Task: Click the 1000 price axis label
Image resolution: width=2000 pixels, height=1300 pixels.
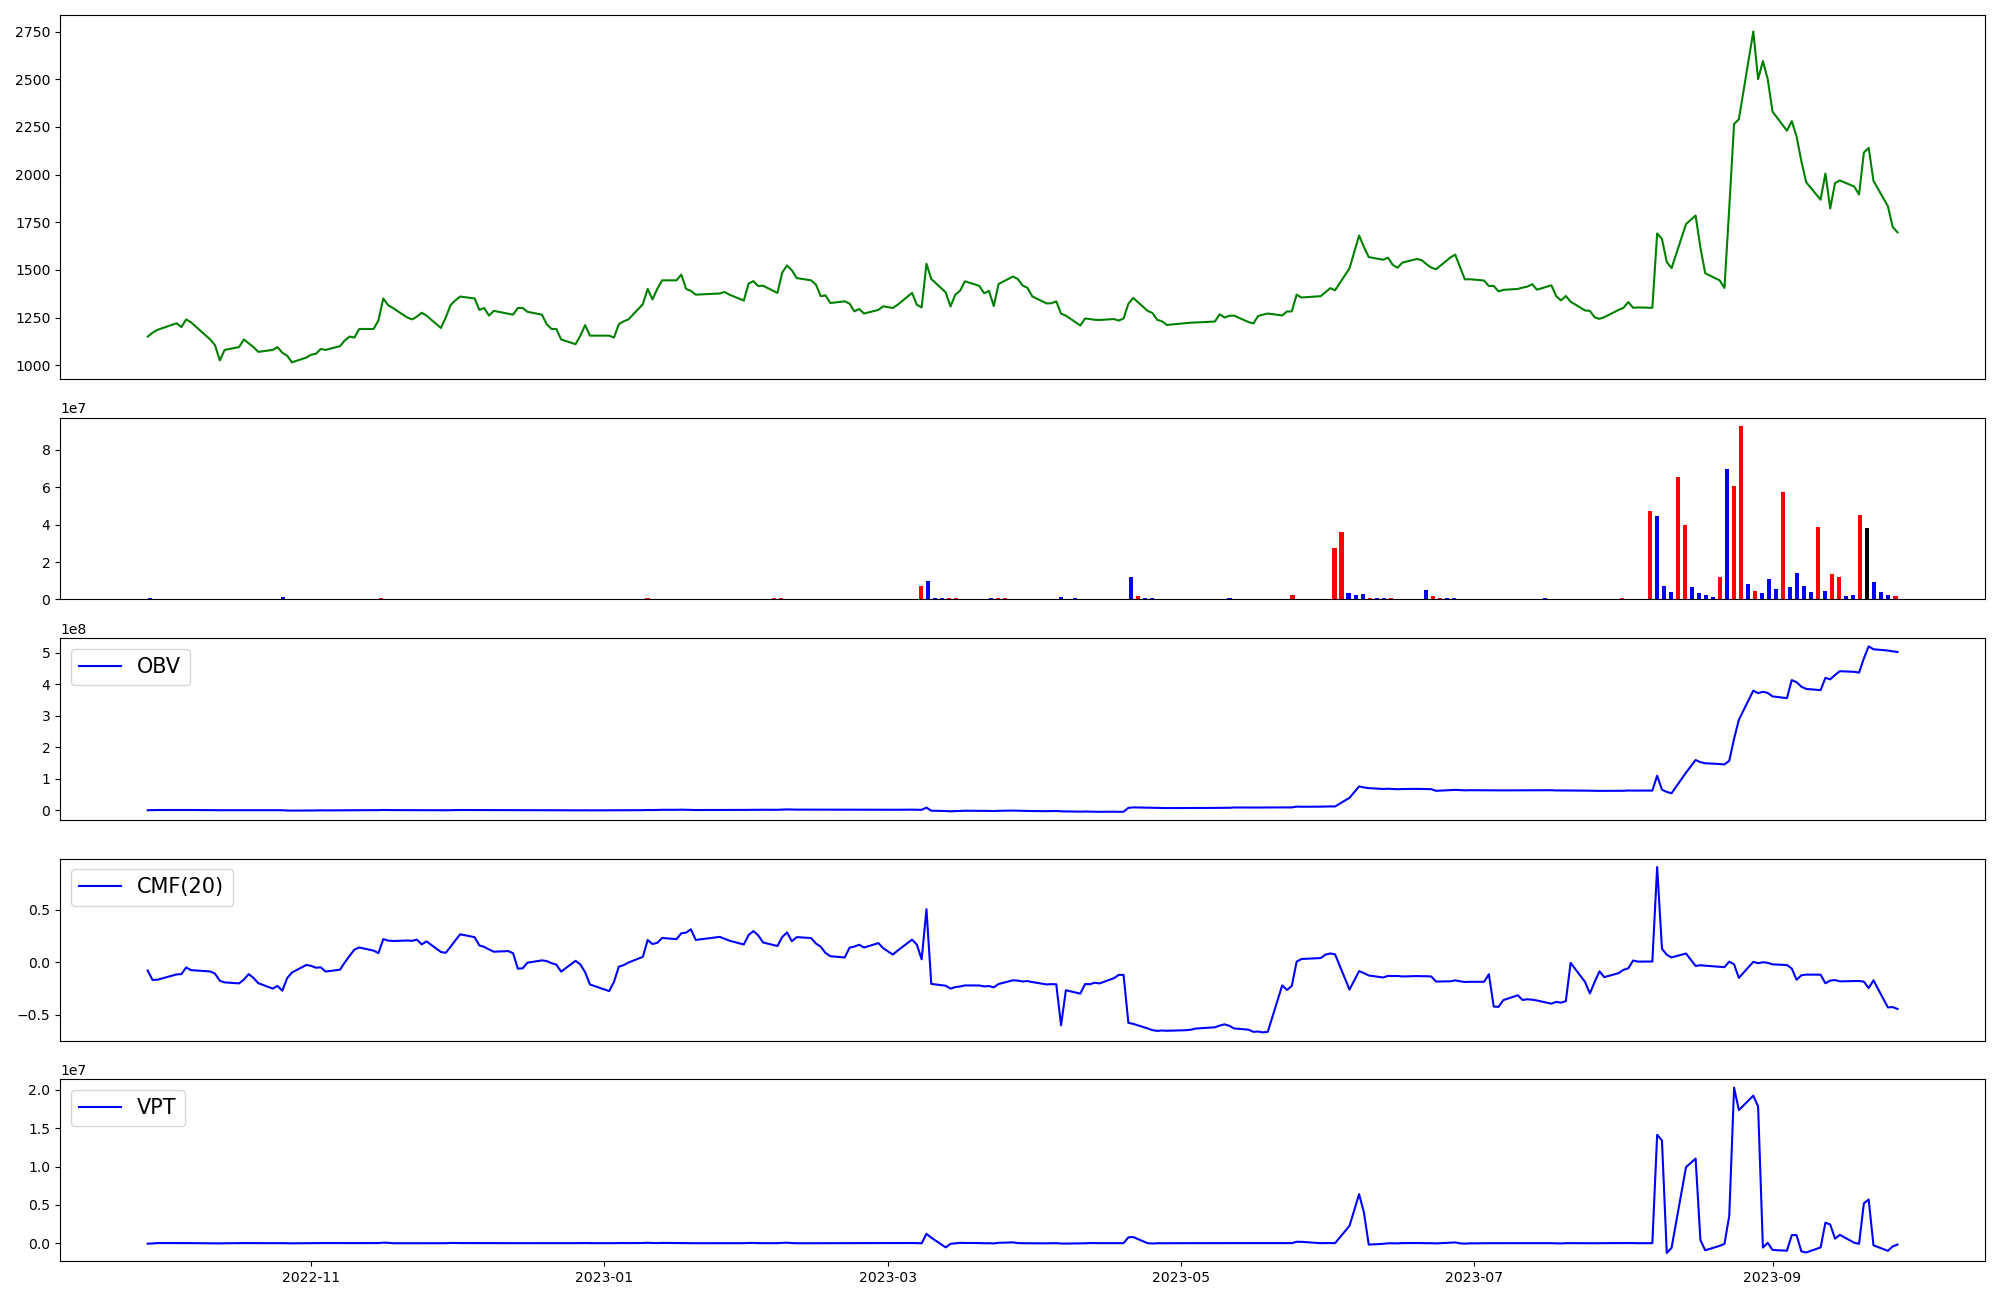Action: [x=32, y=366]
